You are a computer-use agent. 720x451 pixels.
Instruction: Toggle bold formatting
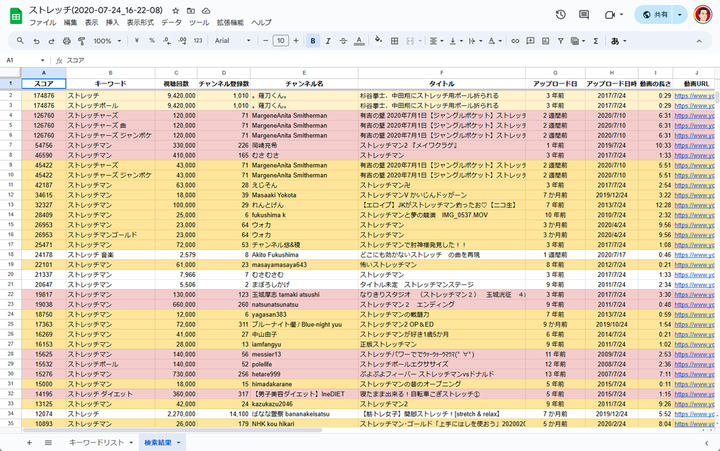(x=313, y=41)
